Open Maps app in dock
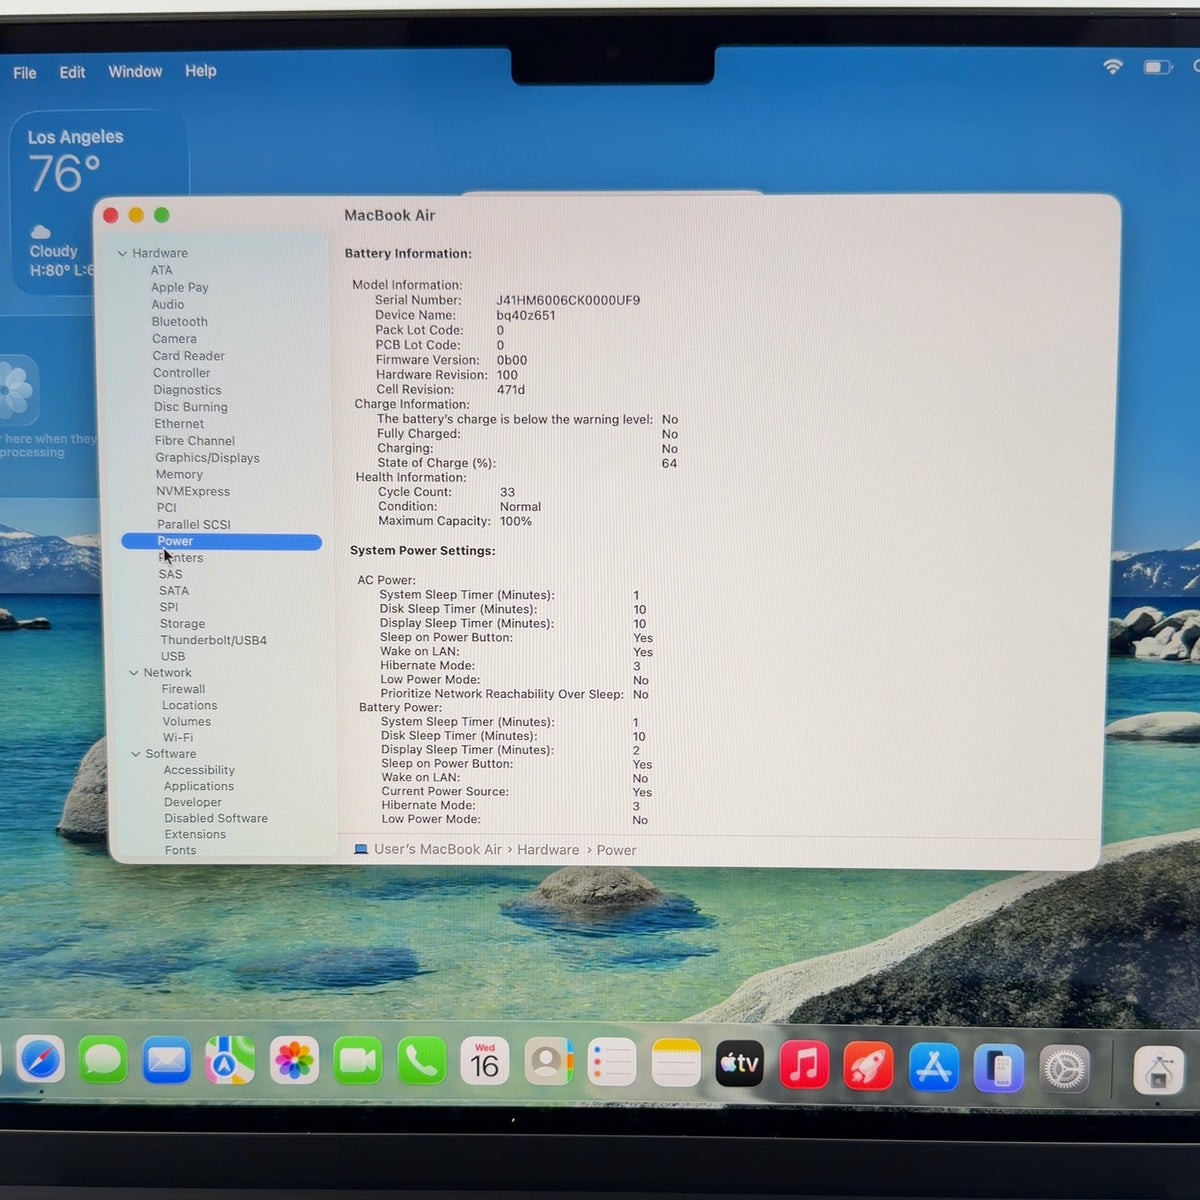 (x=230, y=1061)
